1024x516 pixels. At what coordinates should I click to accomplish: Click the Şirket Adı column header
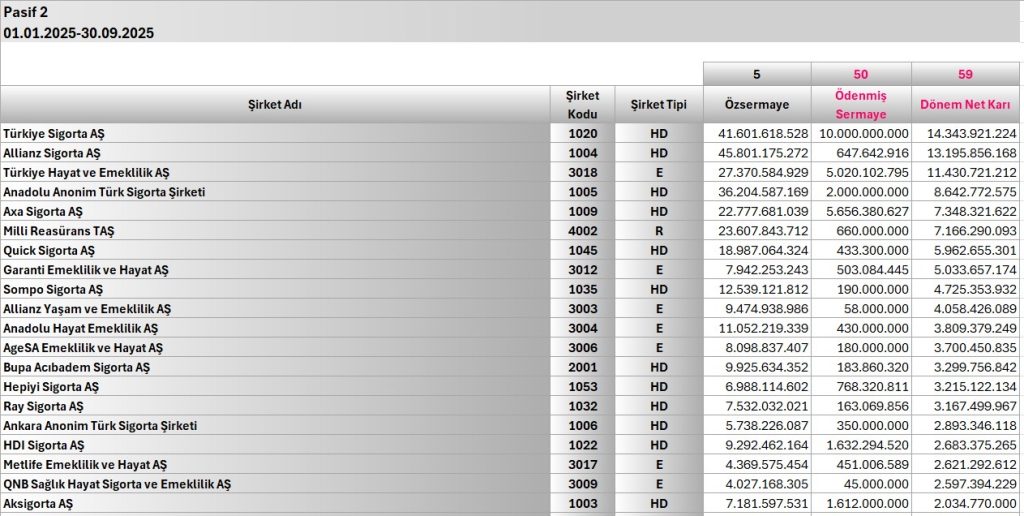pyautogui.click(x=274, y=104)
